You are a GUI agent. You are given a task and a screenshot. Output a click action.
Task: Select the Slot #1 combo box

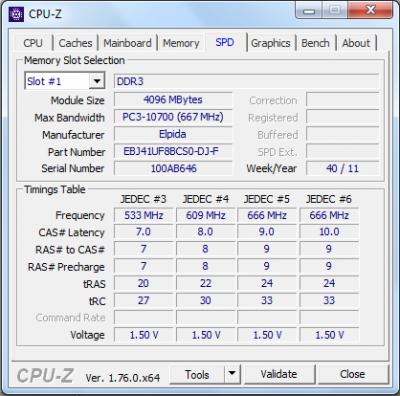click(x=65, y=81)
